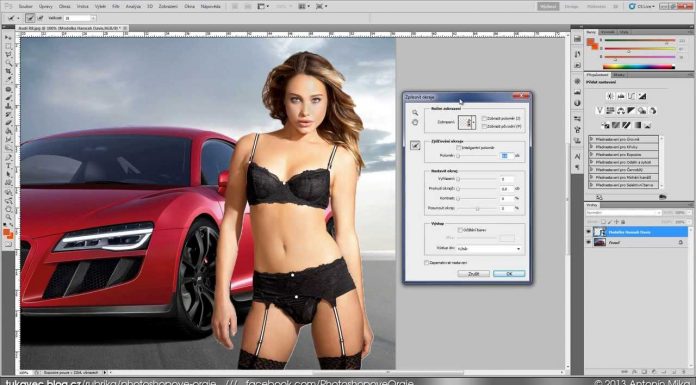
Task: Open the Obraz menu
Action: click(x=65, y=7)
